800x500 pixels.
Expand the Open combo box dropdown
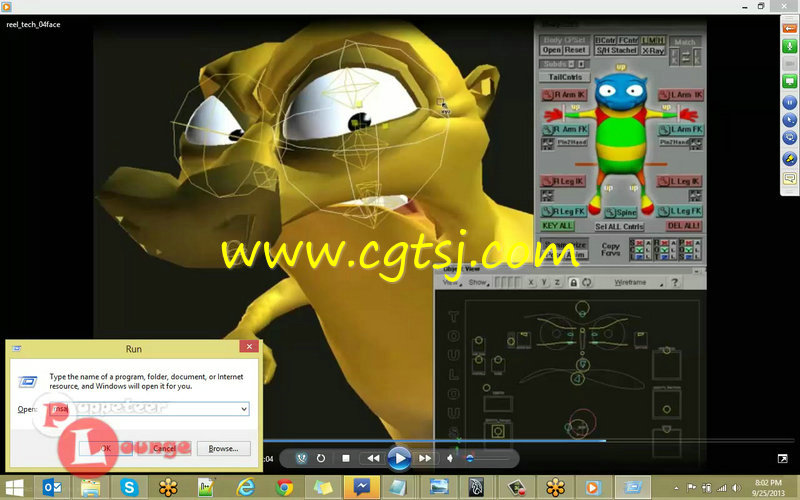(x=244, y=409)
